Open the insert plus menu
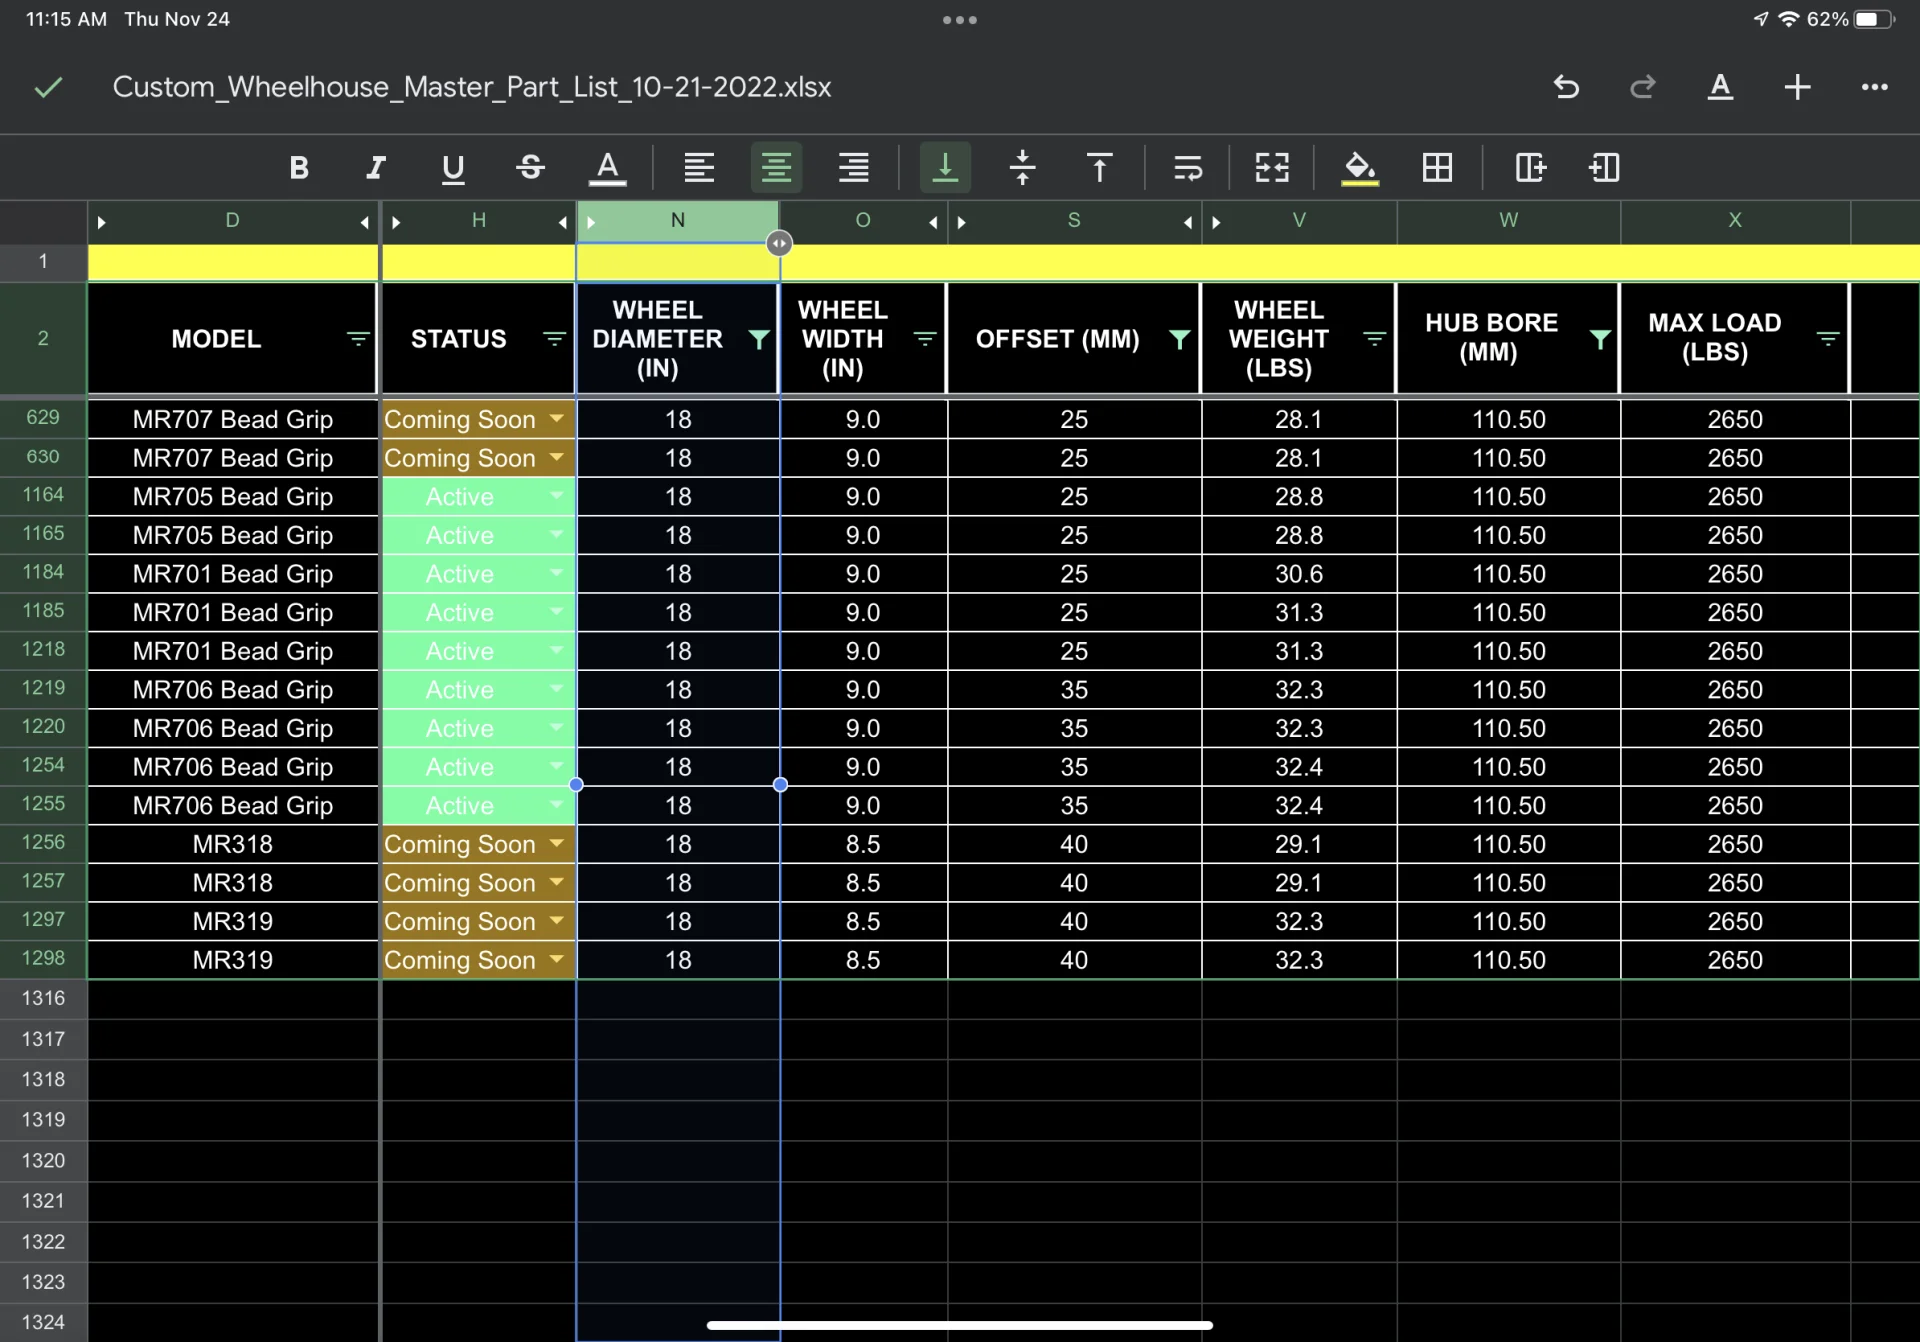This screenshot has width=1920, height=1342. click(1797, 87)
